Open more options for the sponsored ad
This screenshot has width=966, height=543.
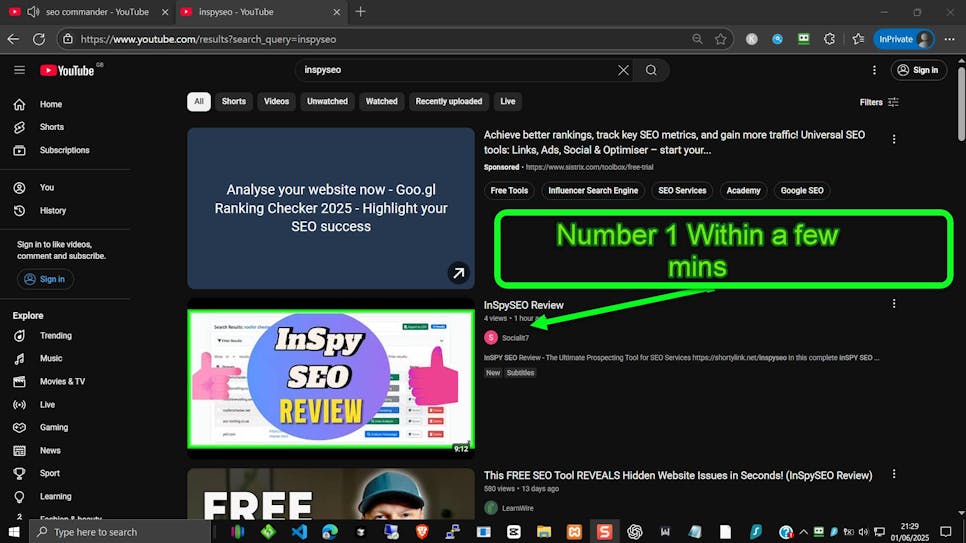coord(894,139)
